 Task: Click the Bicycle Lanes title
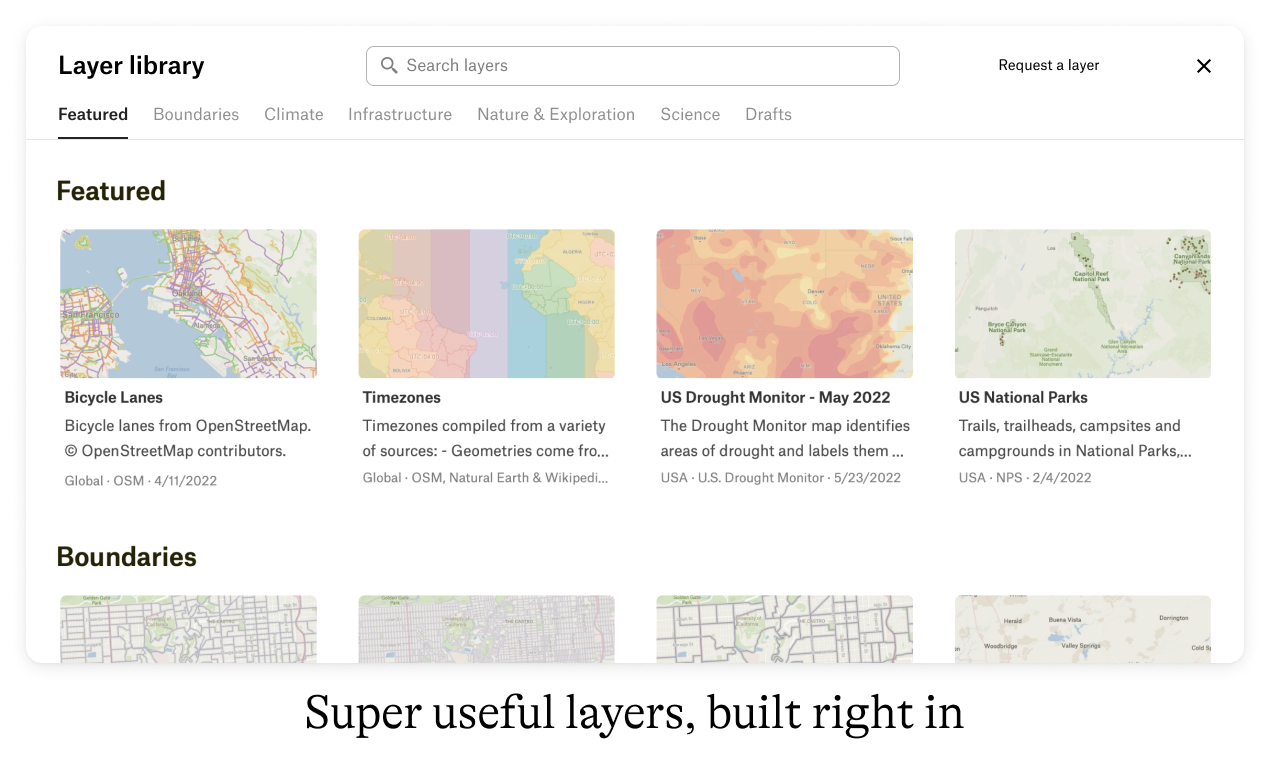[114, 397]
